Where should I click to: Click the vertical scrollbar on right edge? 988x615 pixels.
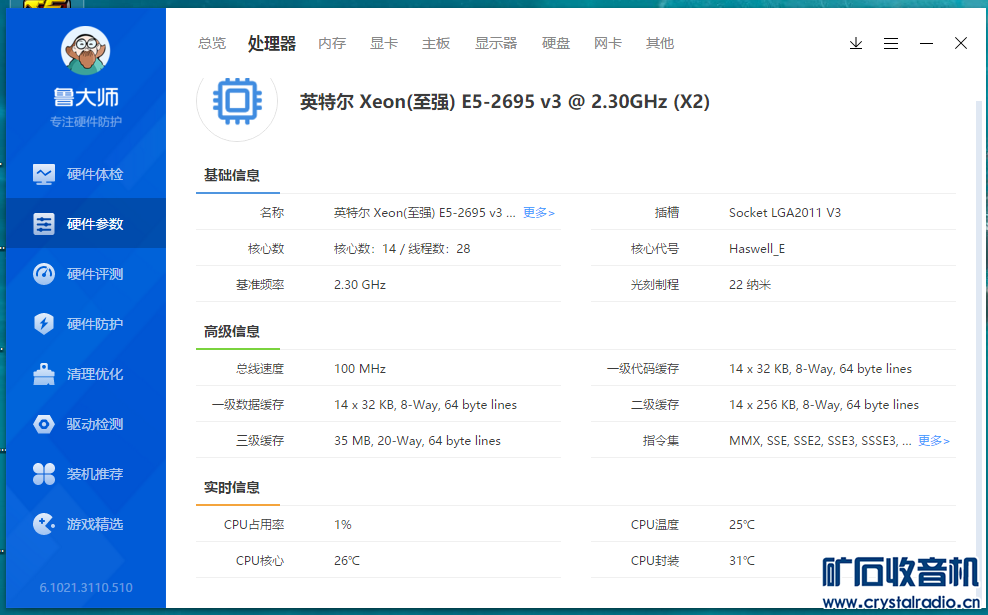pyautogui.click(x=977, y=300)
